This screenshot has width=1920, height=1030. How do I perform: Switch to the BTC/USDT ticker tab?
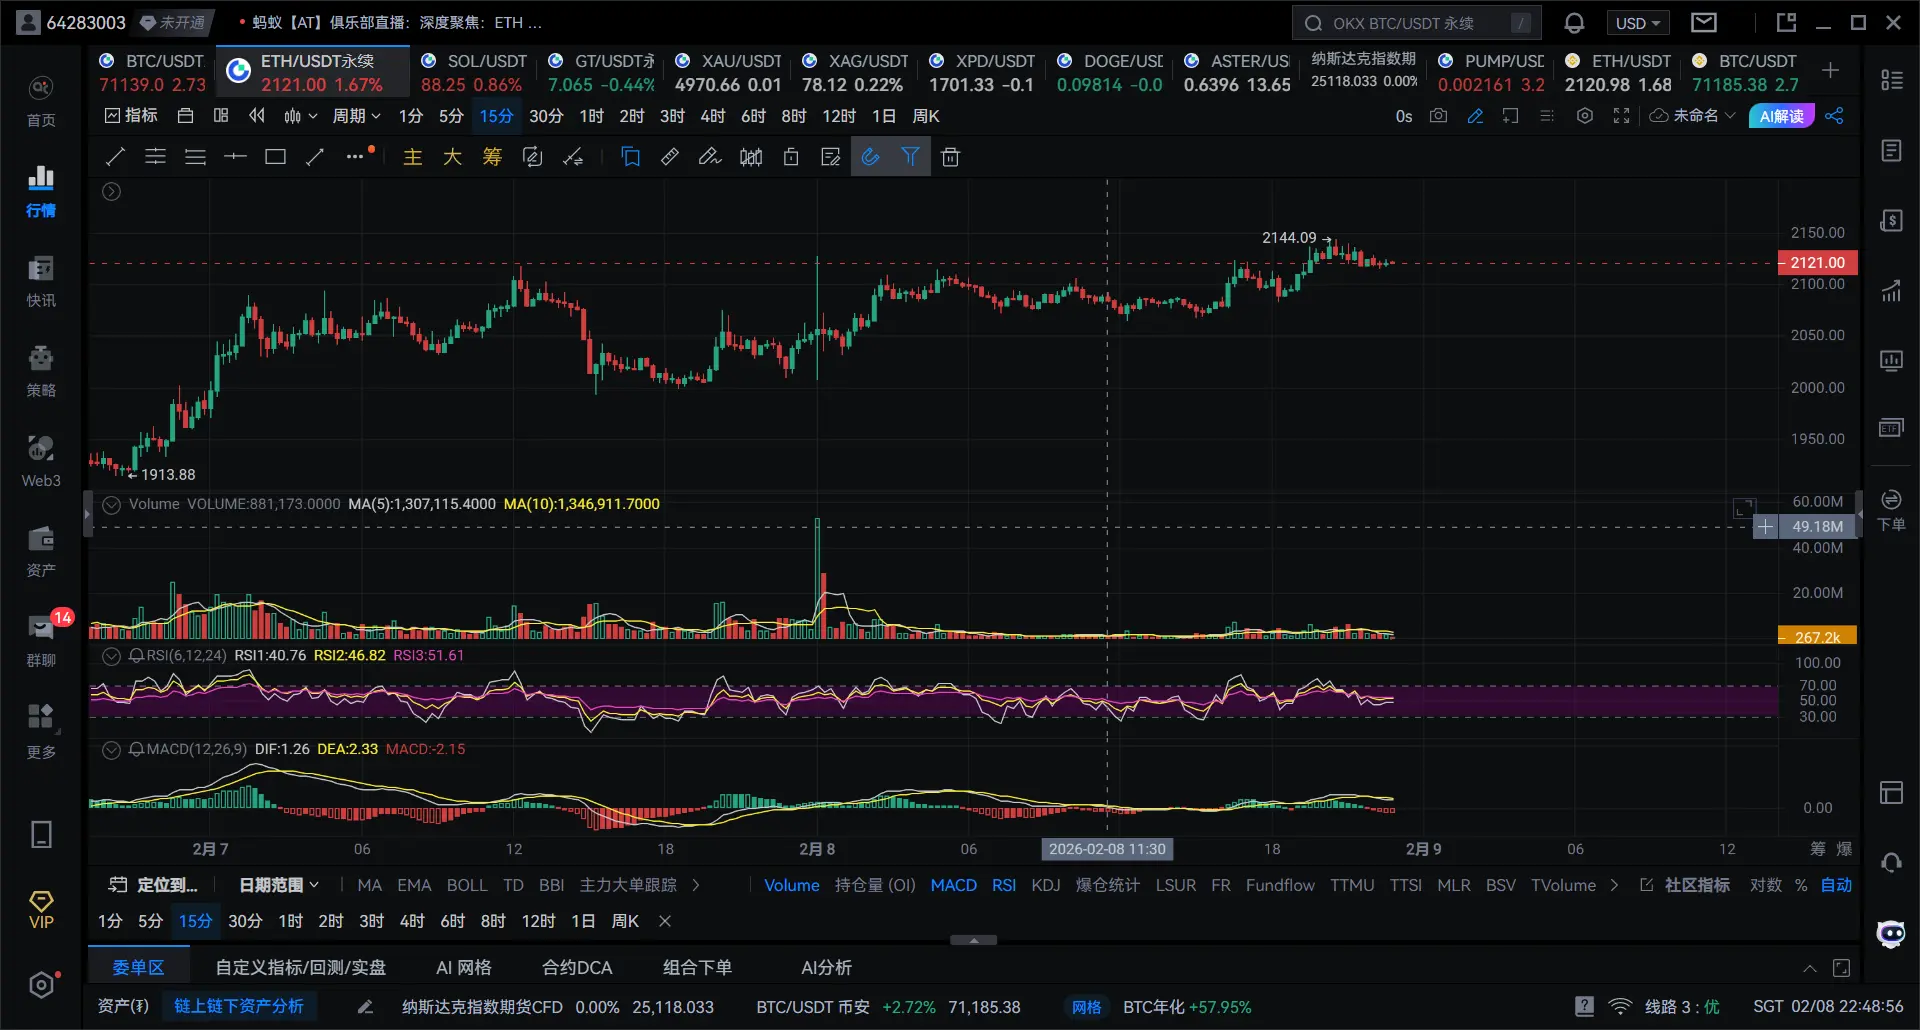(153, 72)
